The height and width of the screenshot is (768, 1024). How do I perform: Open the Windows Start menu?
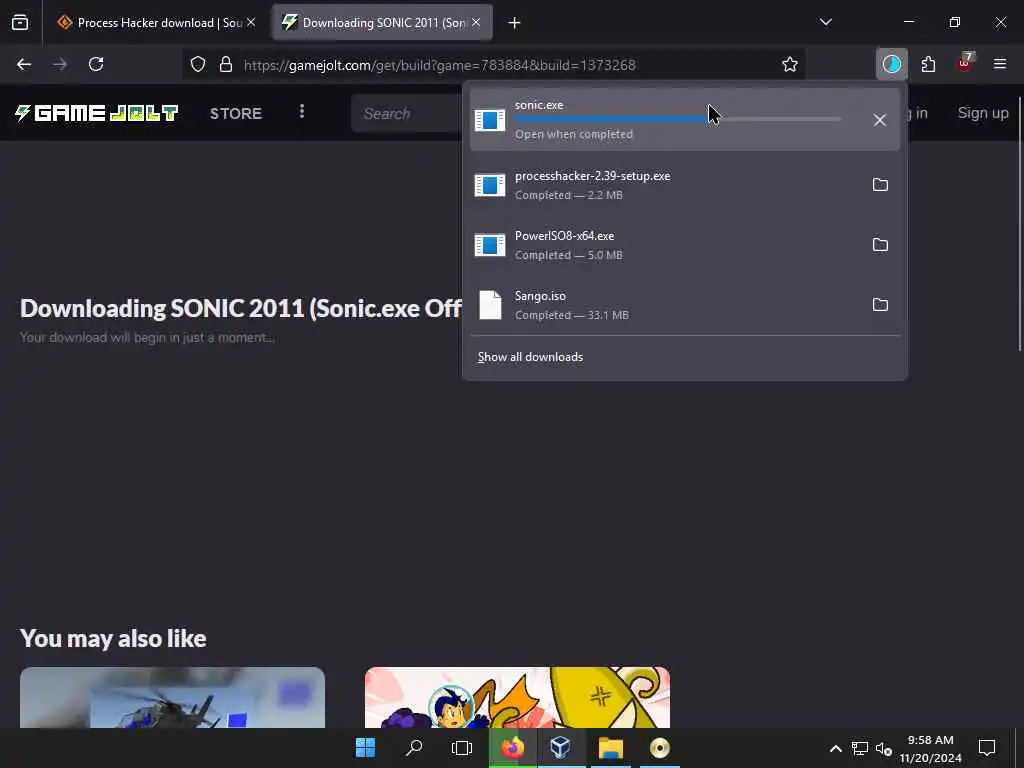[x=365, y=747]
